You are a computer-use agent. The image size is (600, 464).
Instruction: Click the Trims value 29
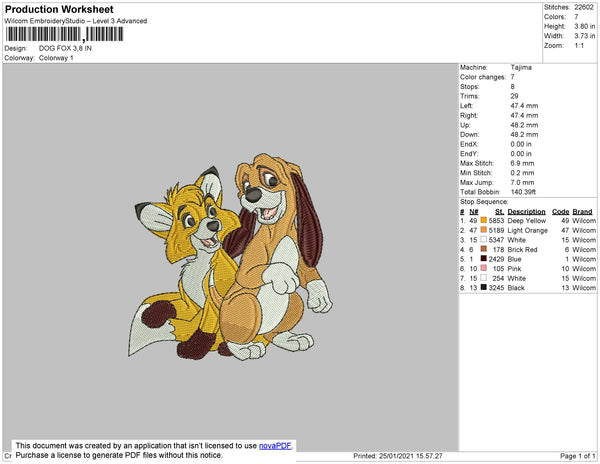coord(514,96)
